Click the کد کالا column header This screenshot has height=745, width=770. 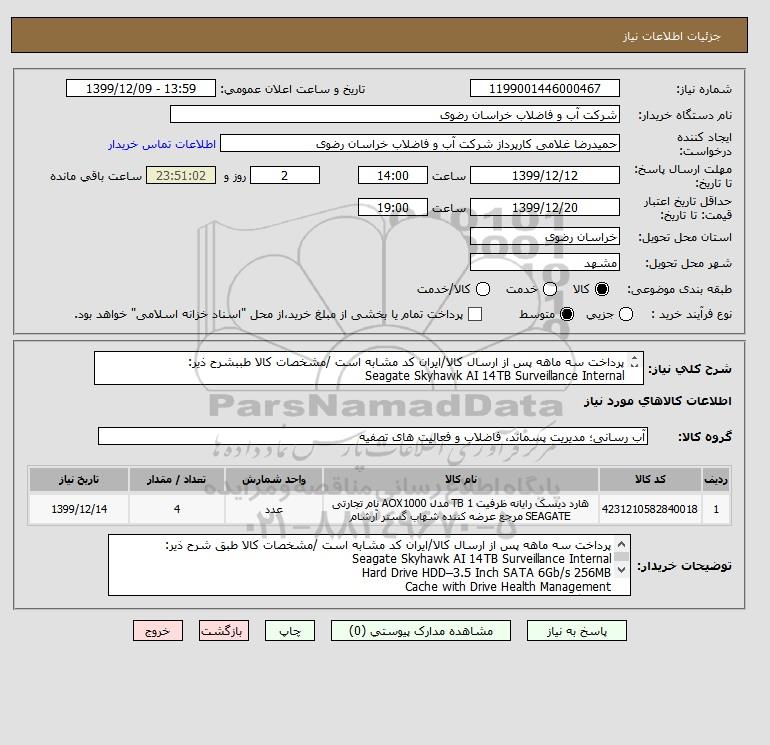(x=650, y=479)
